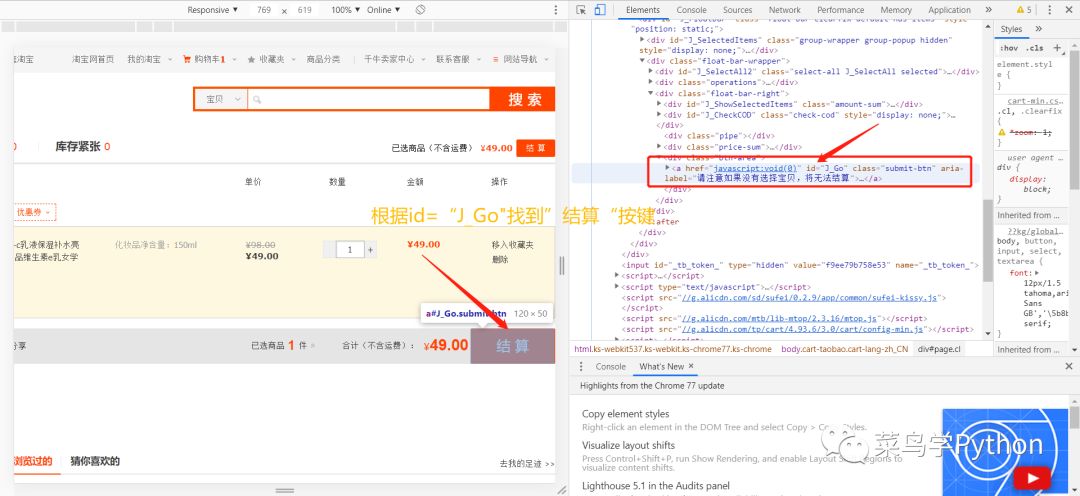Open the Memory tab

895,10
